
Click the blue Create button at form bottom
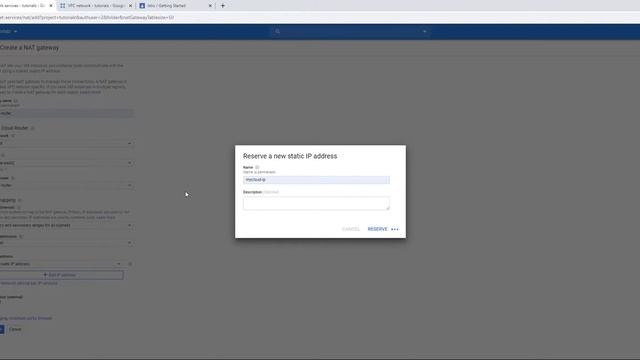(x=2, y=329)
